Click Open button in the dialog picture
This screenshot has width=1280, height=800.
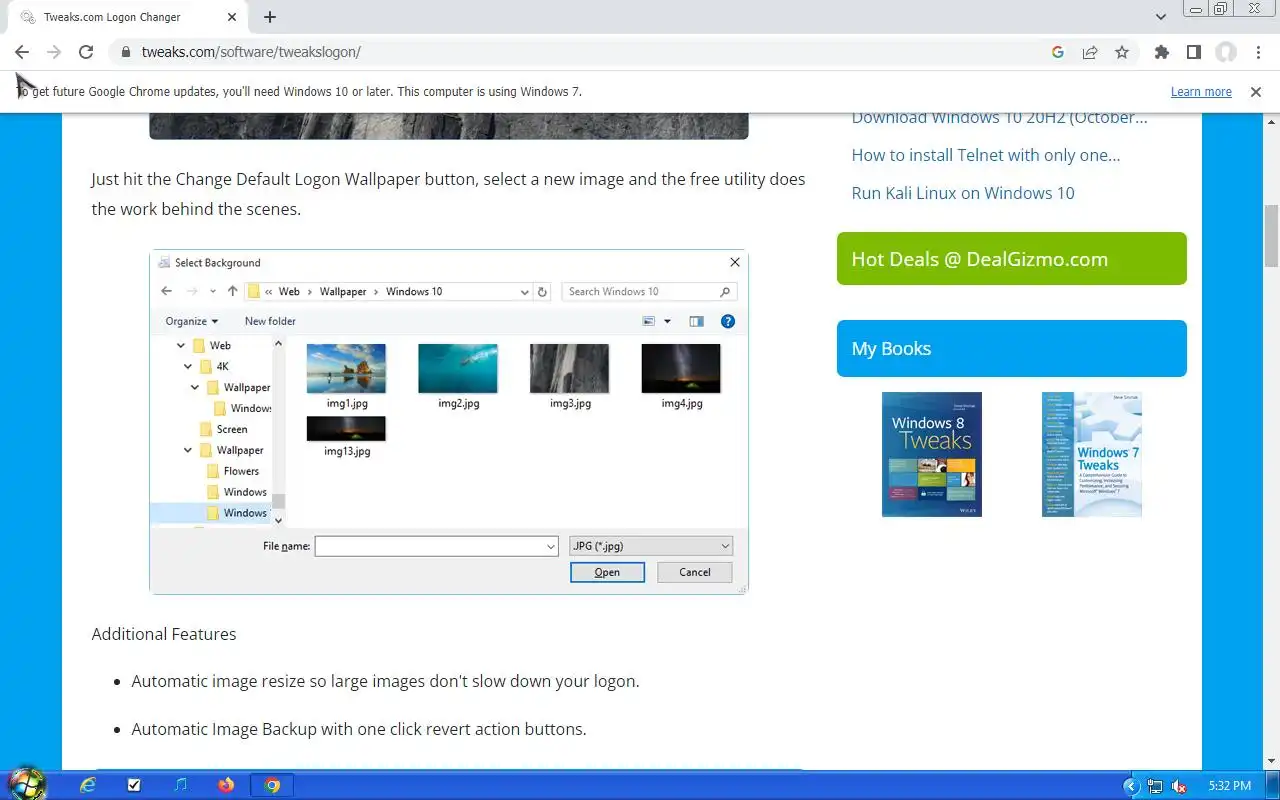click(607, 573)
